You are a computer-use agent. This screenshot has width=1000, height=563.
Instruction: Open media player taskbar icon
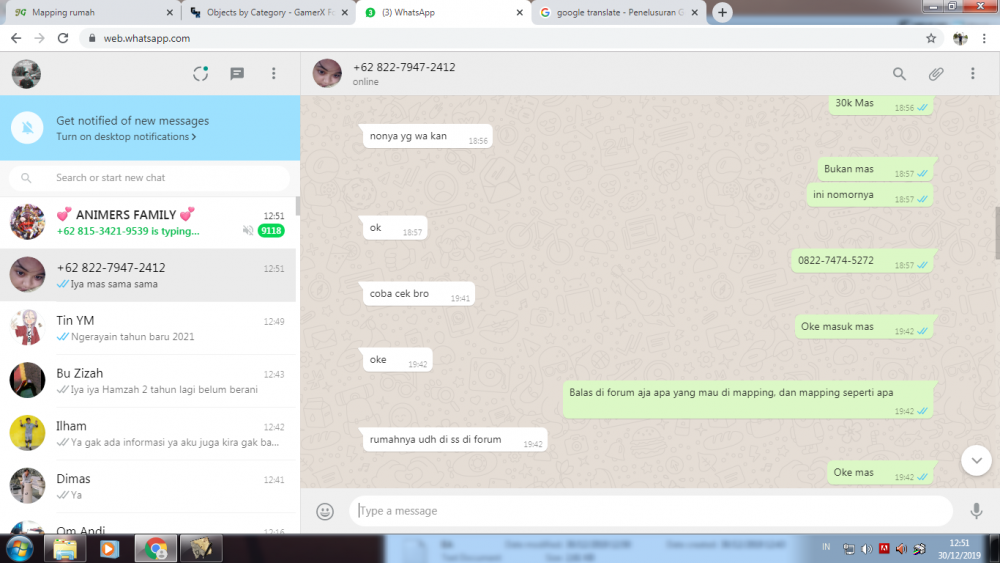108,548
